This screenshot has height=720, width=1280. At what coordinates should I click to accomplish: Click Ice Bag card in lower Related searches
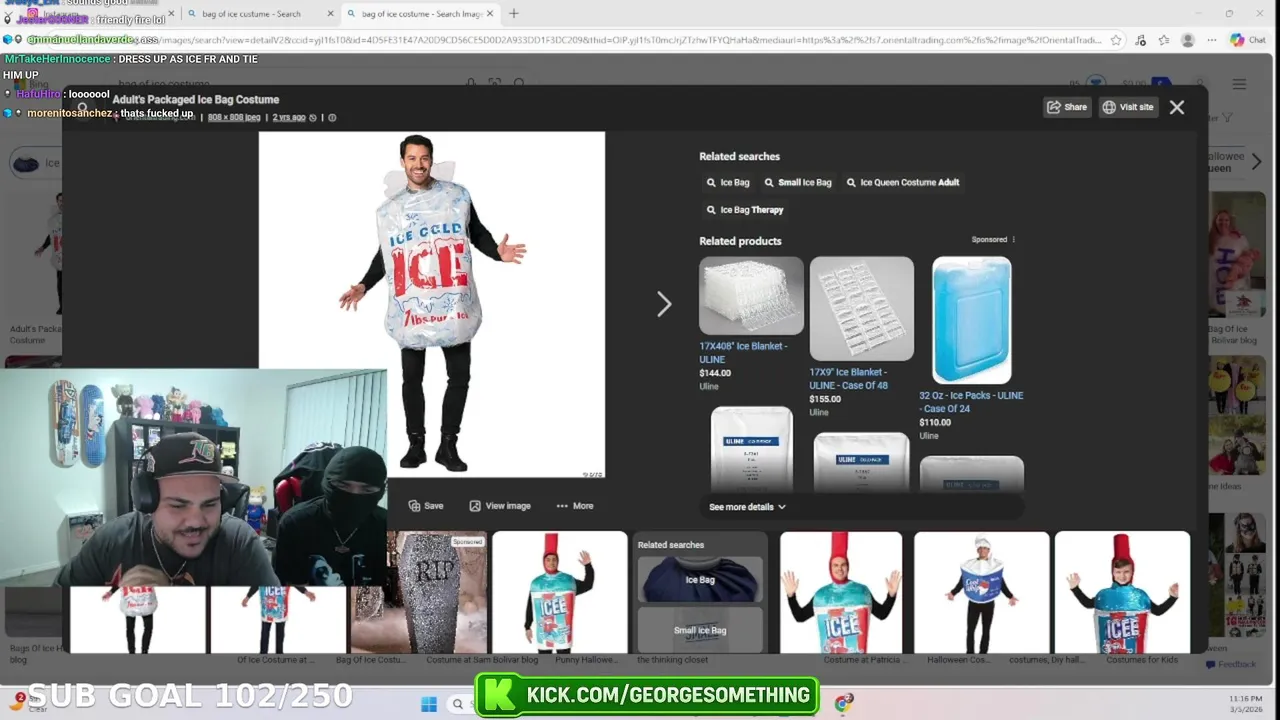tap(700, 580)
